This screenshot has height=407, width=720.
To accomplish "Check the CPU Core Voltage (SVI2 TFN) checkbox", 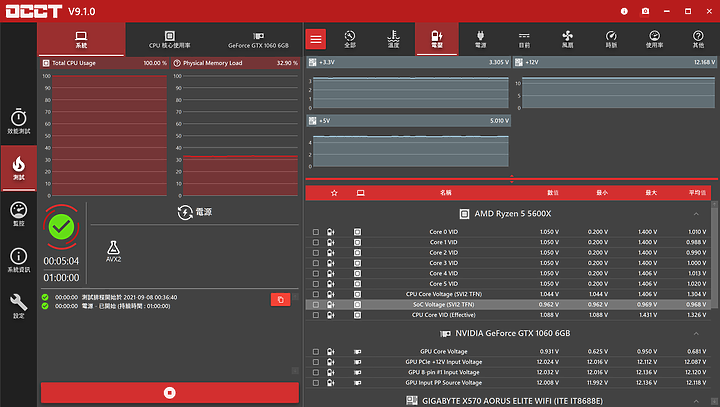I will (316, 294).
